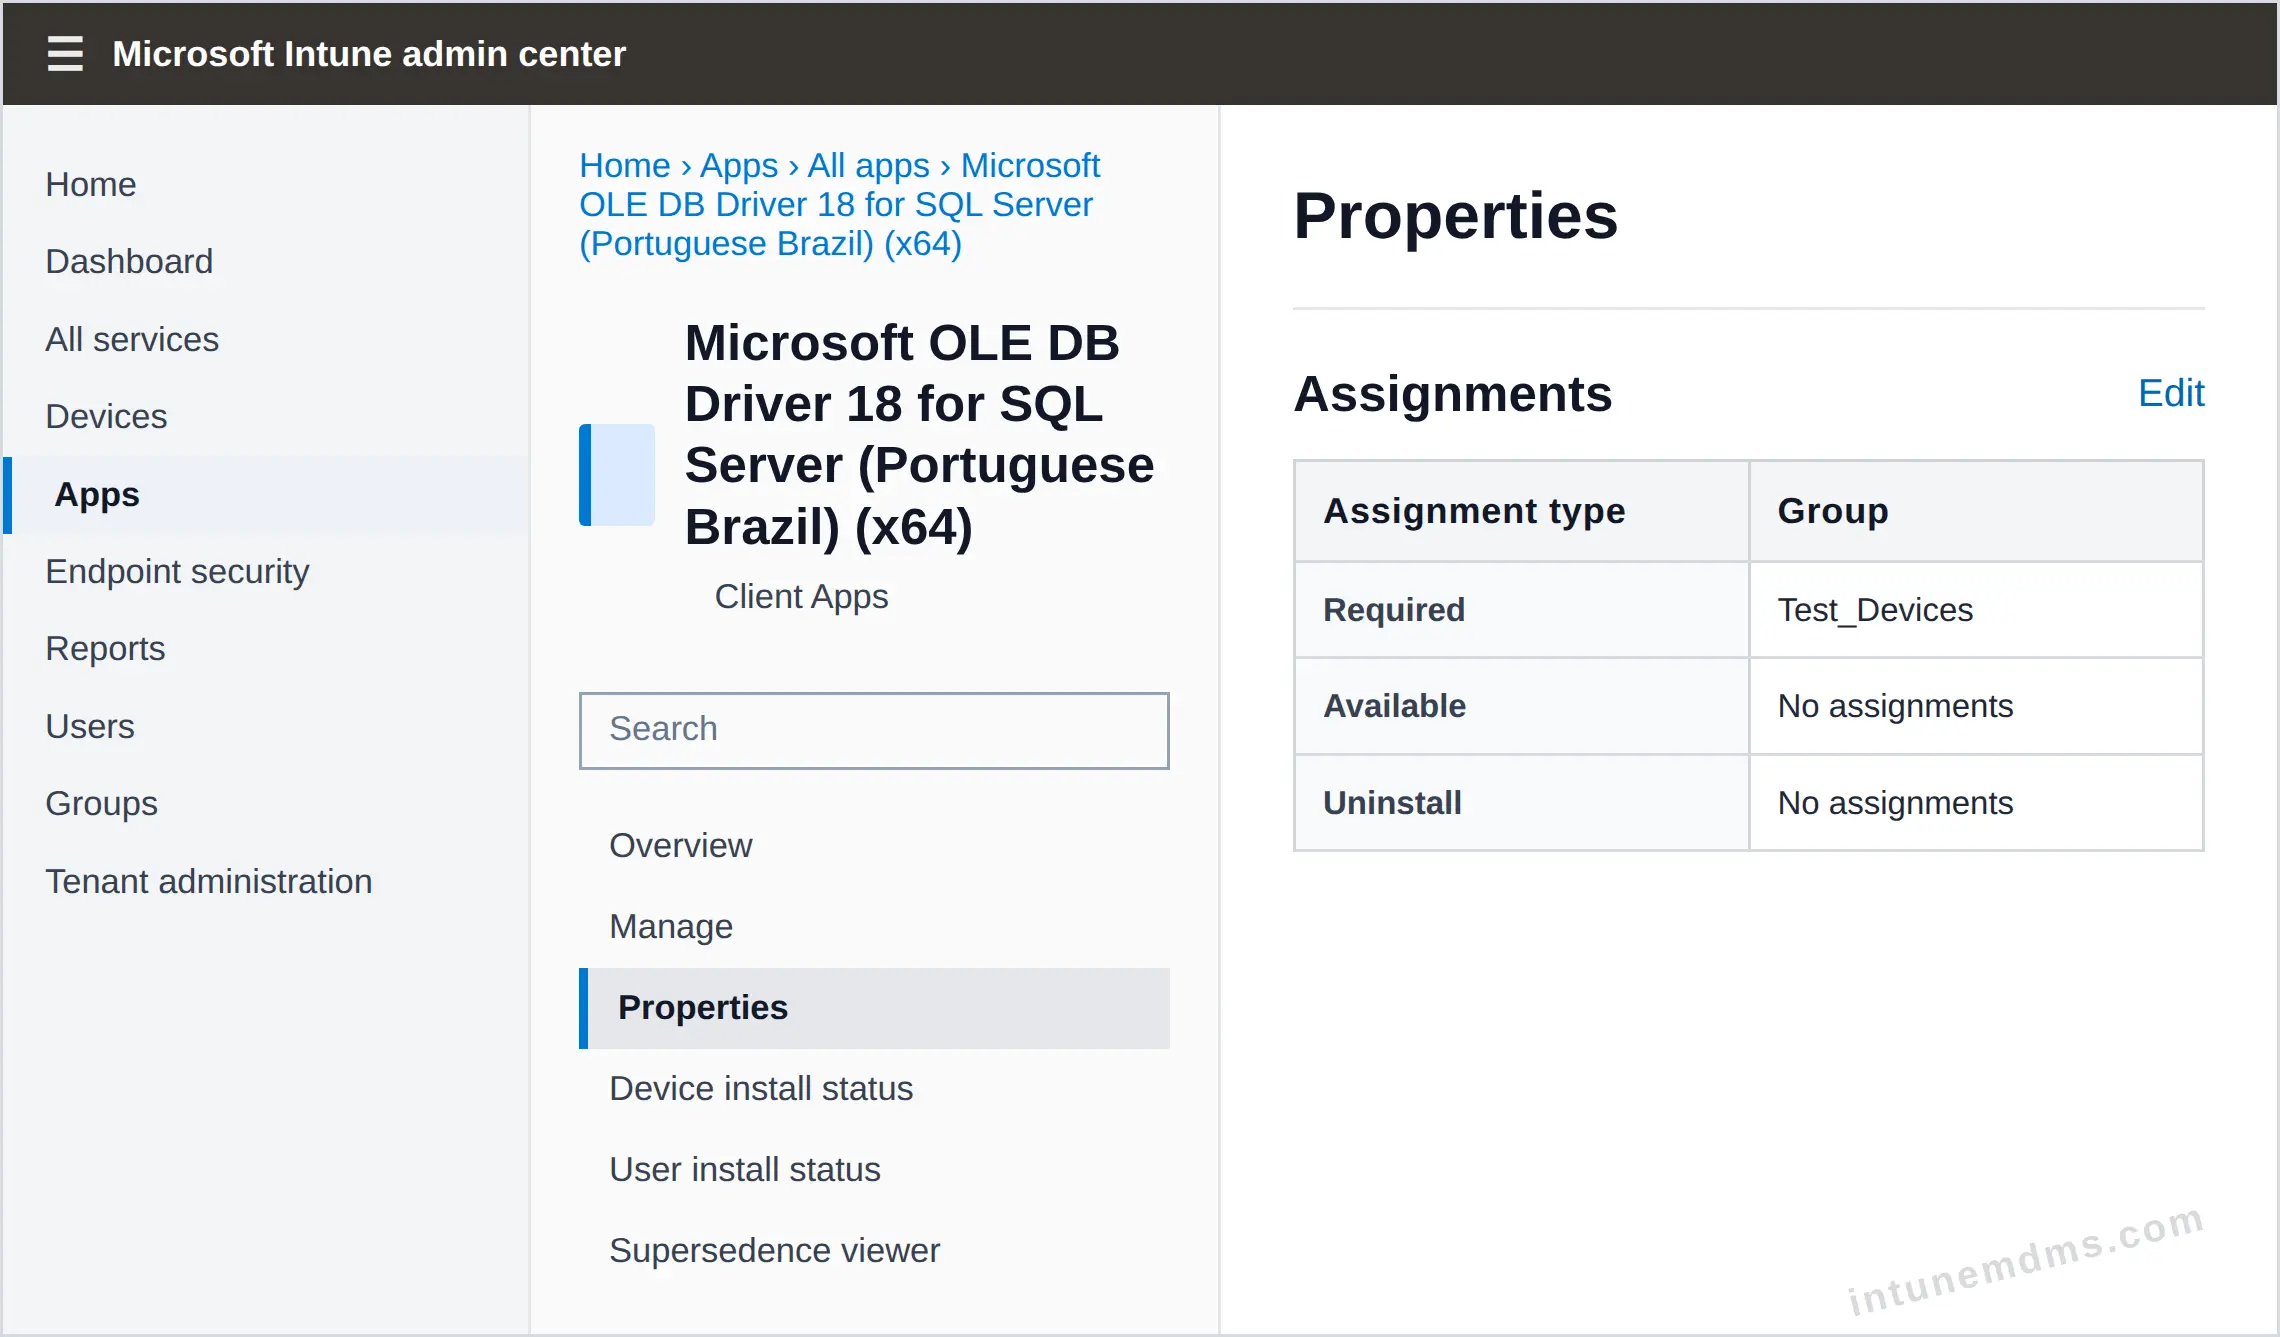Open Endpoint security section

tap(177, 572)
